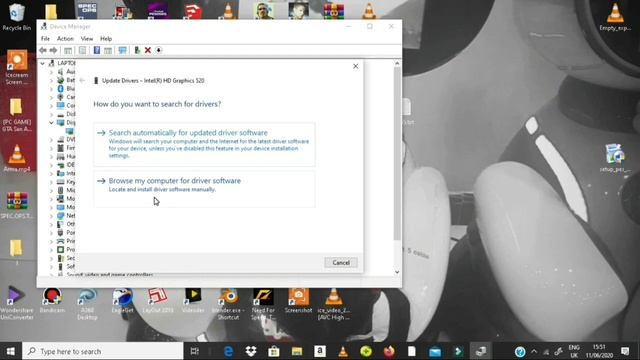Expand the Firmware node chevron
This screenshot has height=360, width=640.
[51, 148]
